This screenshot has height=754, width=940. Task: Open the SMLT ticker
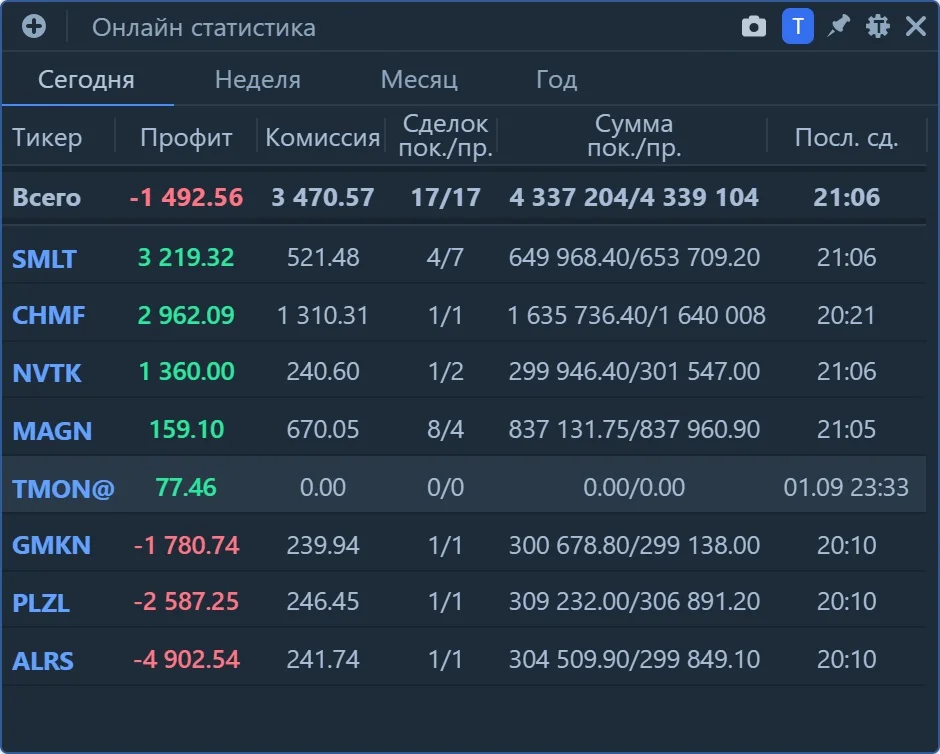point(44,258)
